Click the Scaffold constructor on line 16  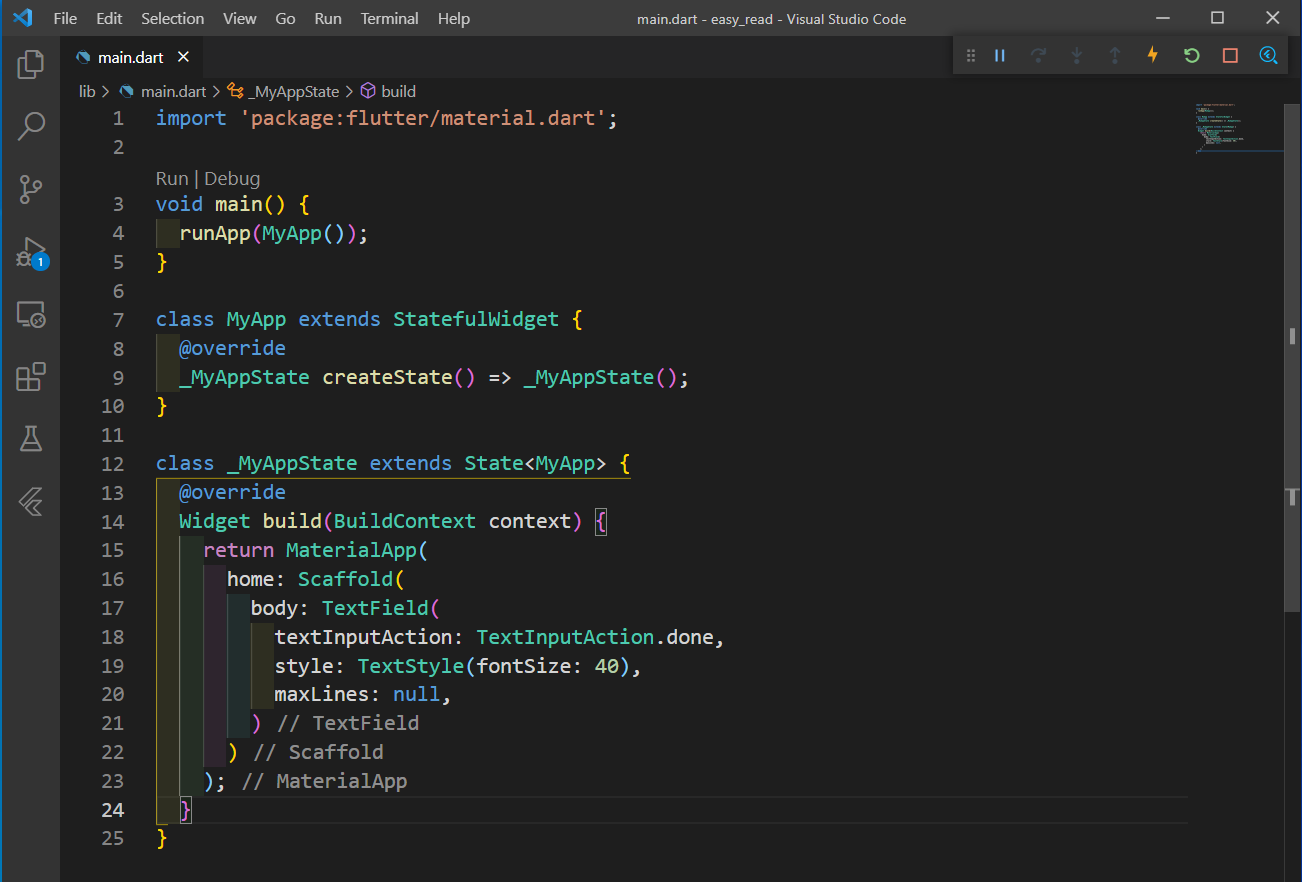coord(345,579)
